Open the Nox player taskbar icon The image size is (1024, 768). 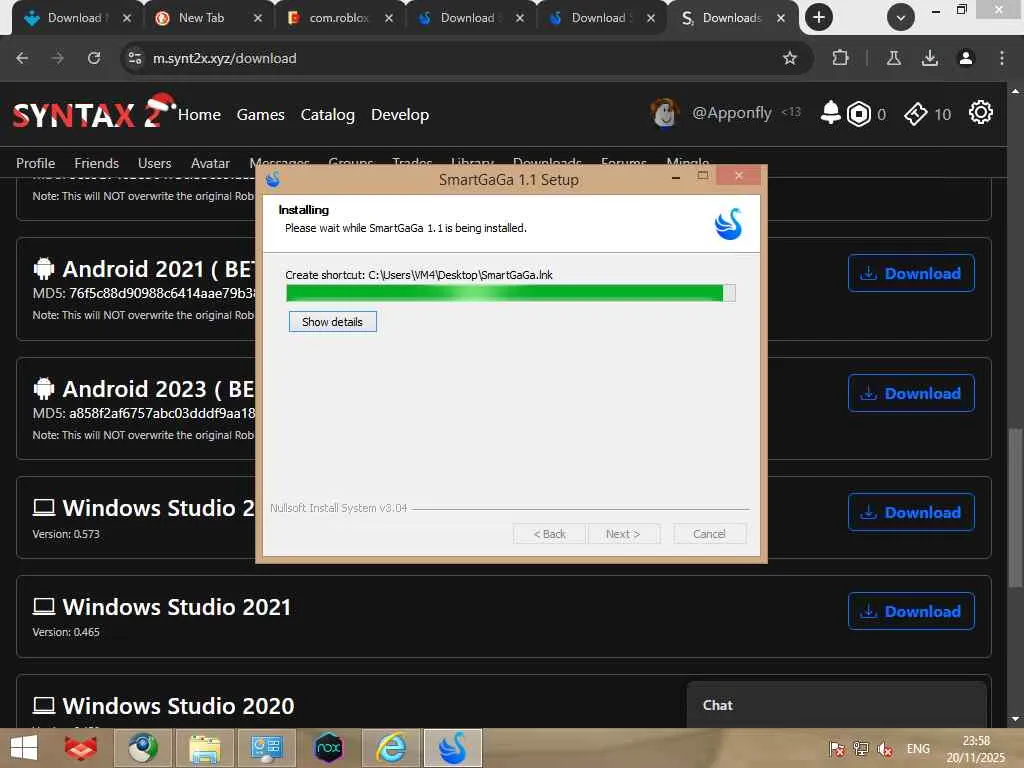tap(328, 748)
